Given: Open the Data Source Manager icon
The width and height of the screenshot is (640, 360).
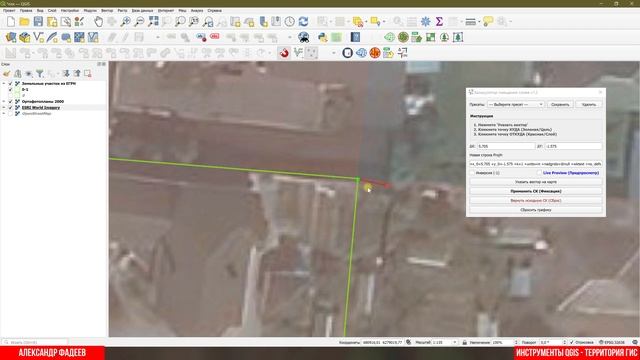Looking at the screenshot, I should coord(11,38).
